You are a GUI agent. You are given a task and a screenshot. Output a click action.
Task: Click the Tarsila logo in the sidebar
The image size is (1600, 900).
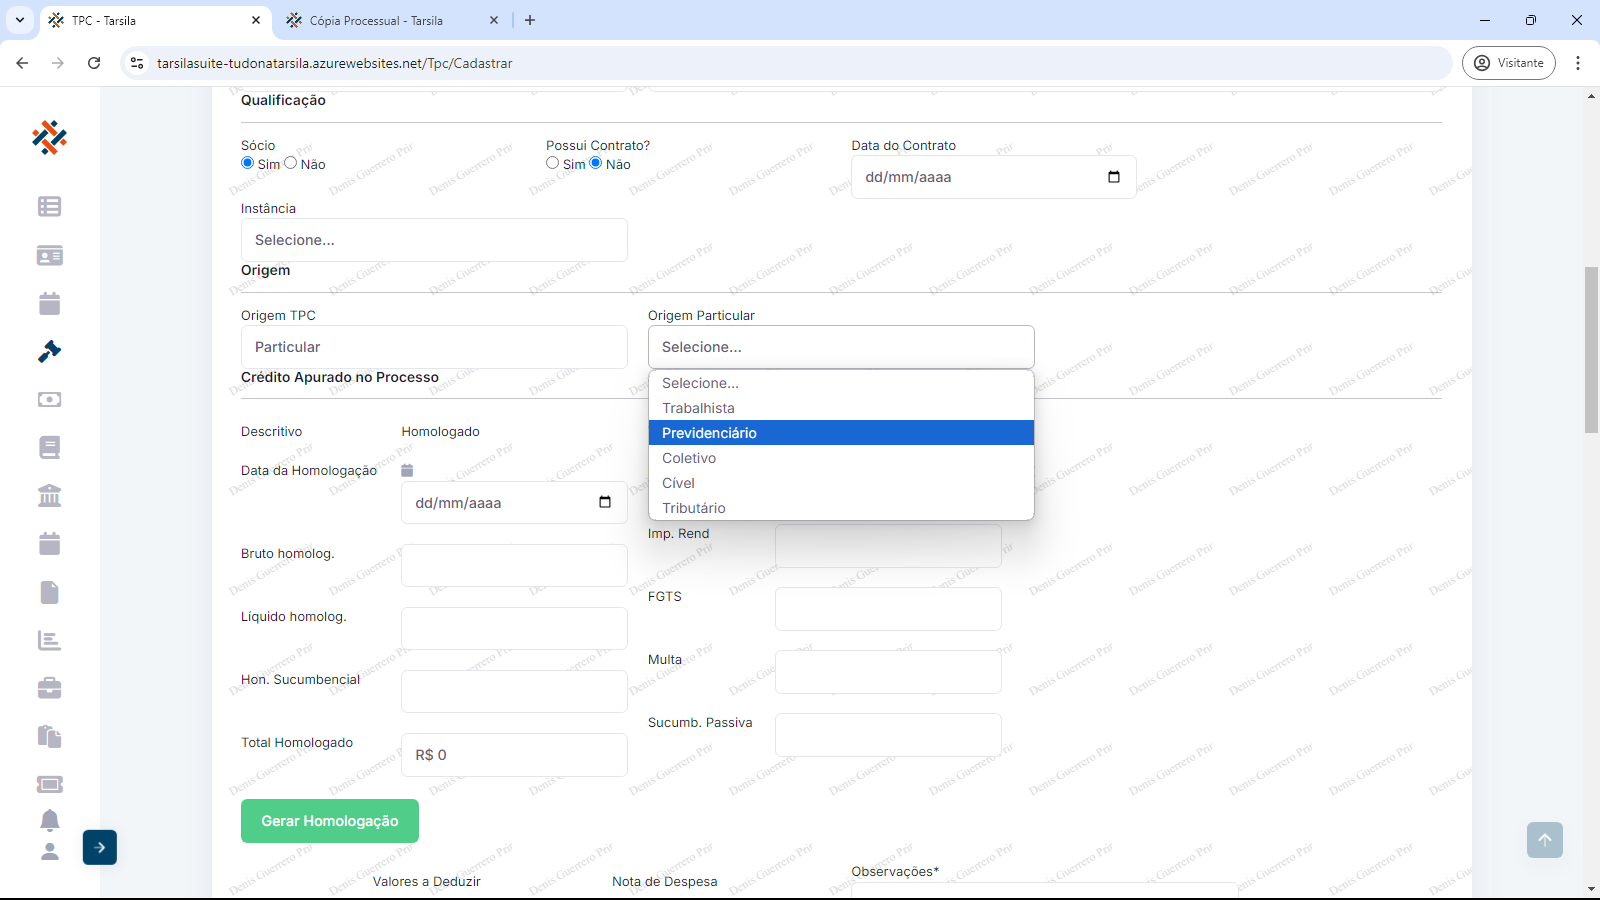(49, 137)
